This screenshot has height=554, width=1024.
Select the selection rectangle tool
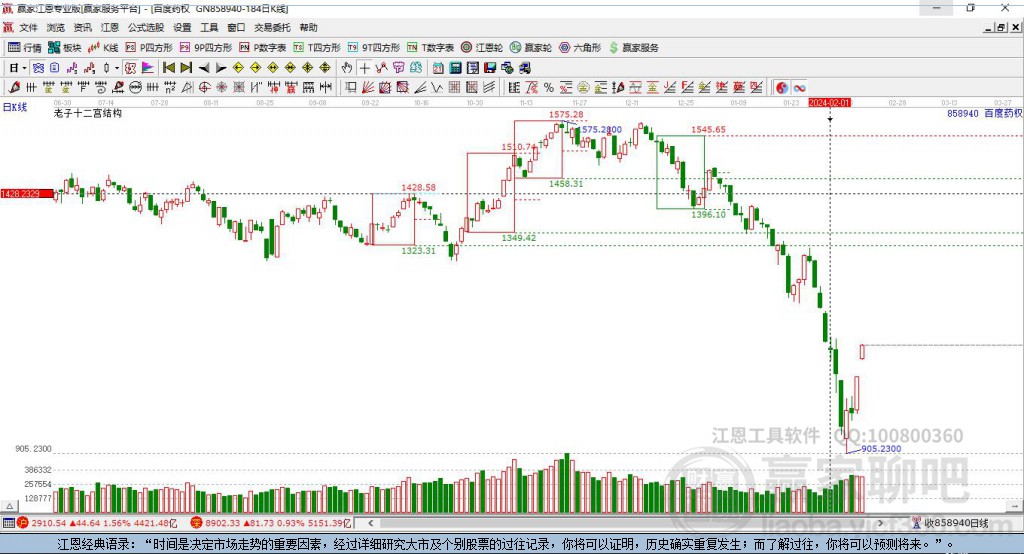[351, 88]
